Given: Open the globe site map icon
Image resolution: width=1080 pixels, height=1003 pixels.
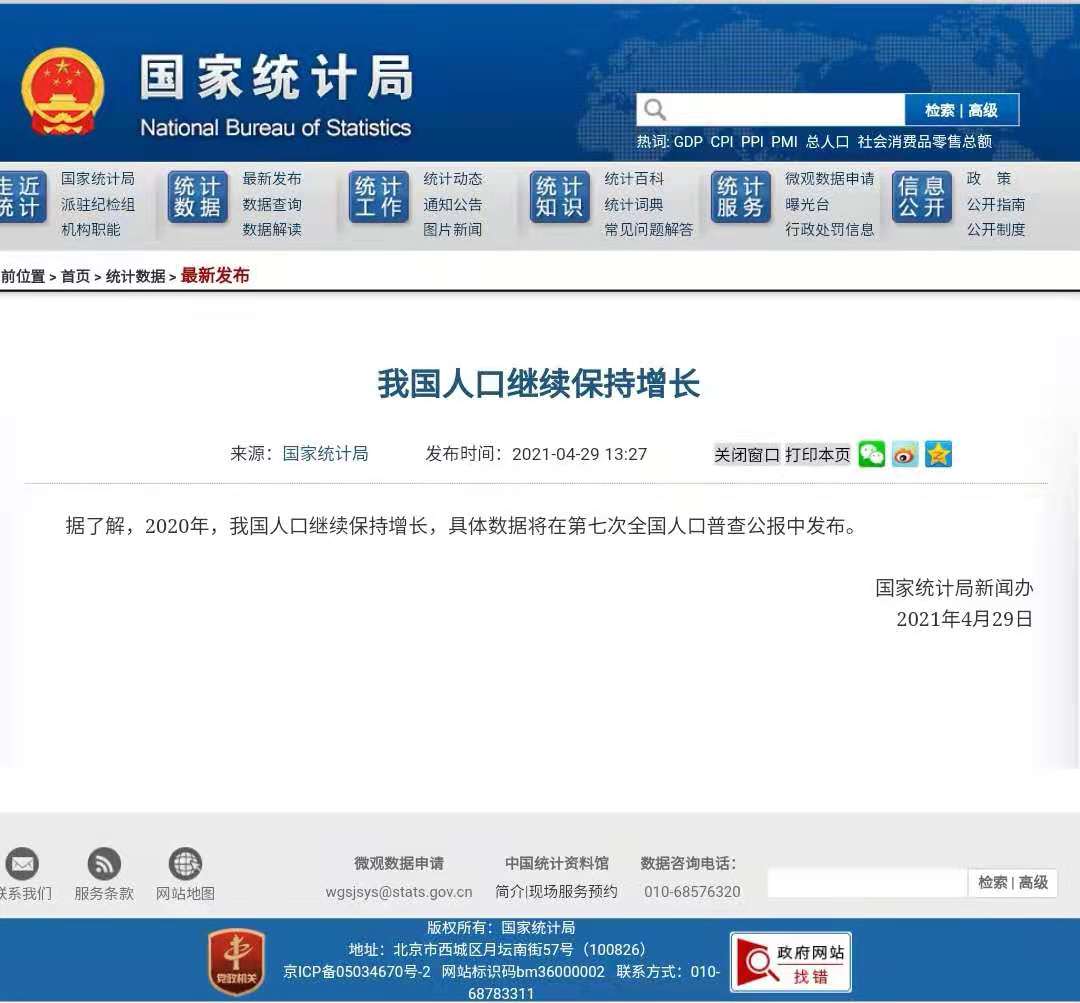Looking at the screenshot, I should click(185, 864).
